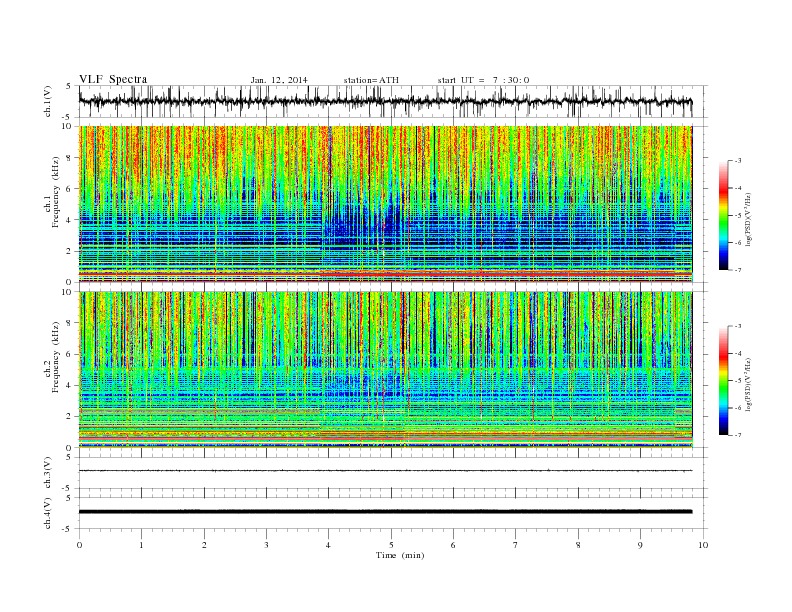Click the "-3" tick on ch.1 colorbar

pyautogui.click(x=738, y=161)
